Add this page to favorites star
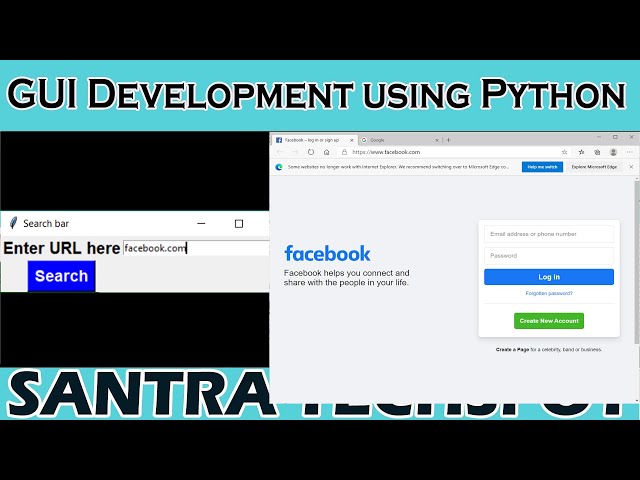Viewport: 640px width, 480px height. pyautogui.click(x=564, y=152)
